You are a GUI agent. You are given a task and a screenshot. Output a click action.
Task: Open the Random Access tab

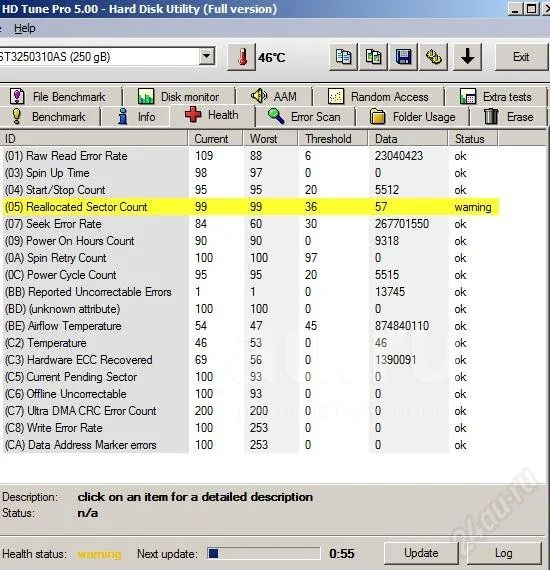[x=378, y=97]
